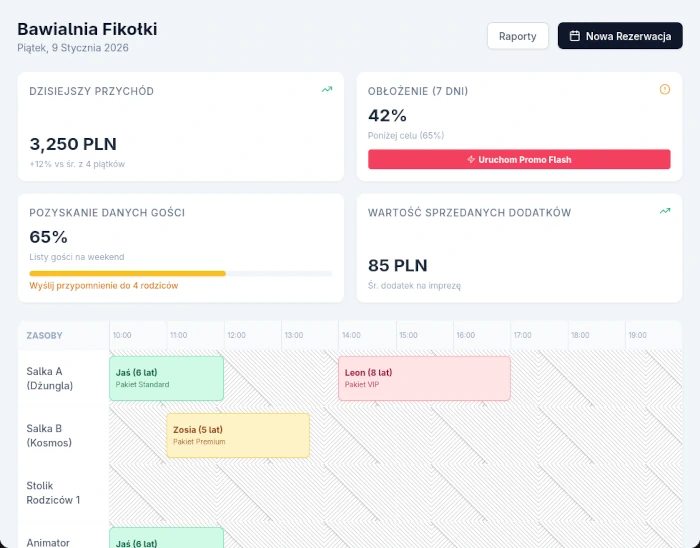Open Leon VIP package booking
Image resolution: width=700 pixels, height=548 pixels.
coord(424,378)
